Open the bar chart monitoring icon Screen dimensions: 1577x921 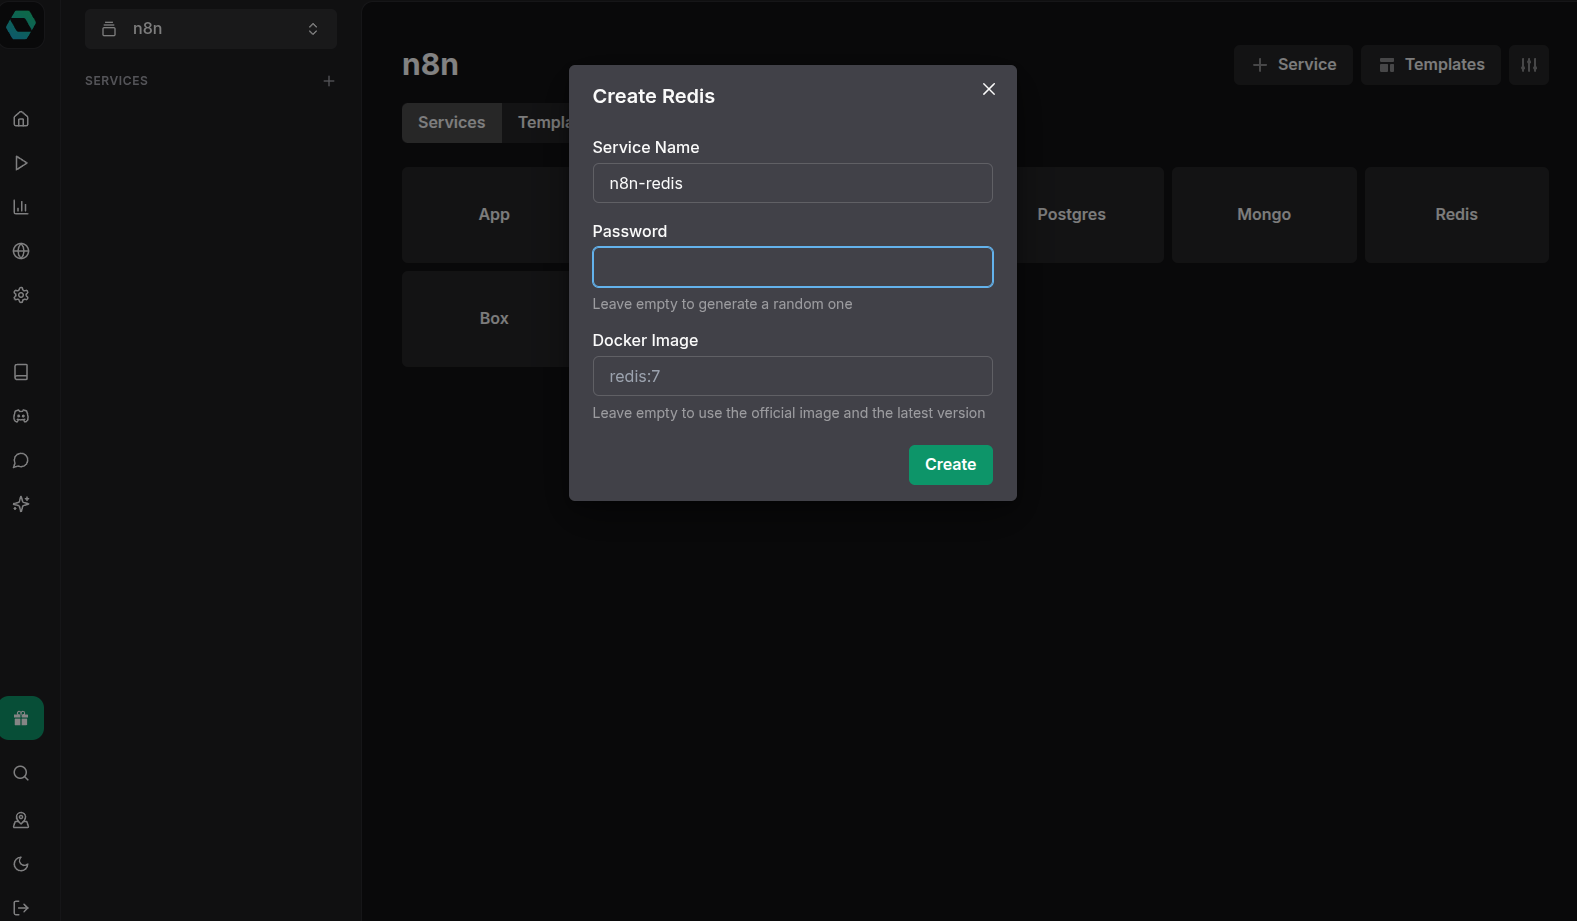tap(21, 207)
